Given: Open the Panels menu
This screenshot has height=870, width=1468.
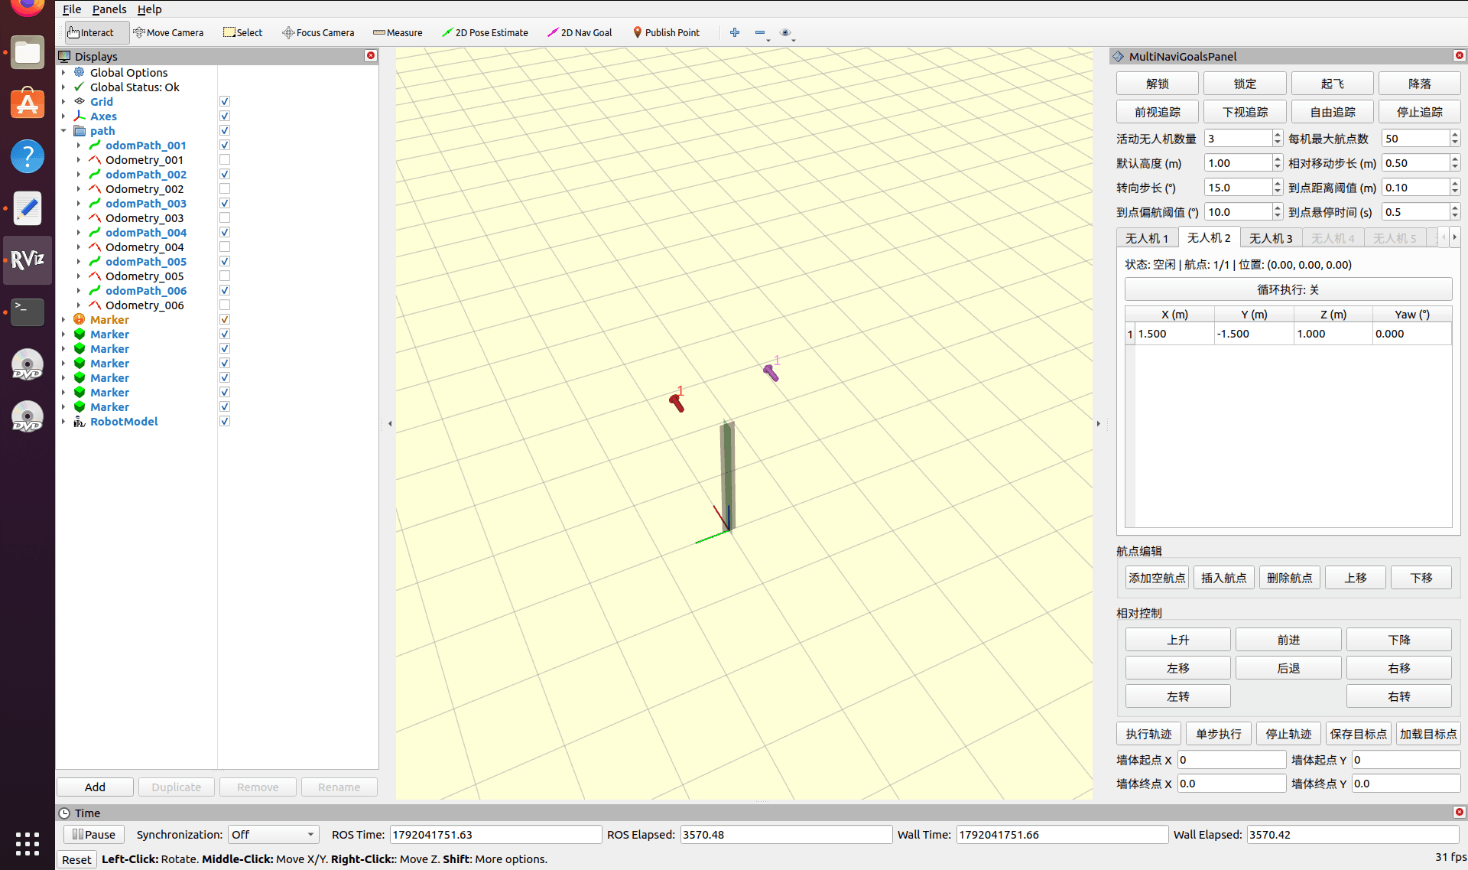Looking at the screenshot, I should [x=109, y=9].
